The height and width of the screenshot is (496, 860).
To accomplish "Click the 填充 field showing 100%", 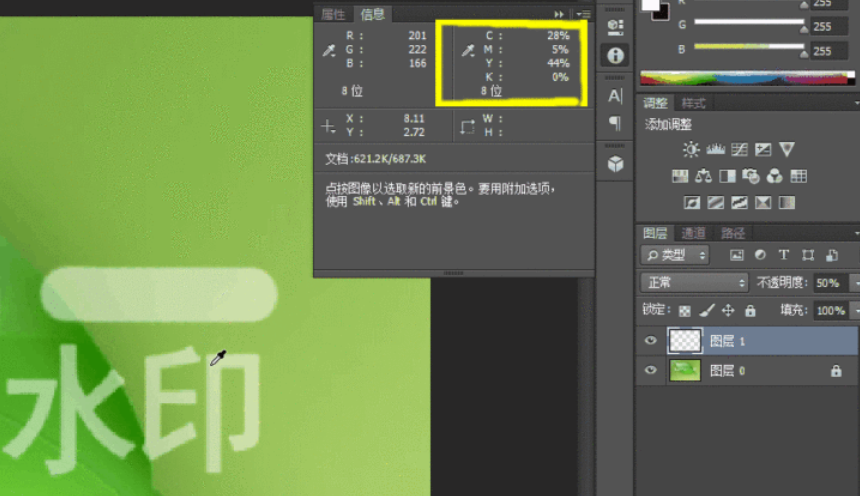I will tap(830, 311).
